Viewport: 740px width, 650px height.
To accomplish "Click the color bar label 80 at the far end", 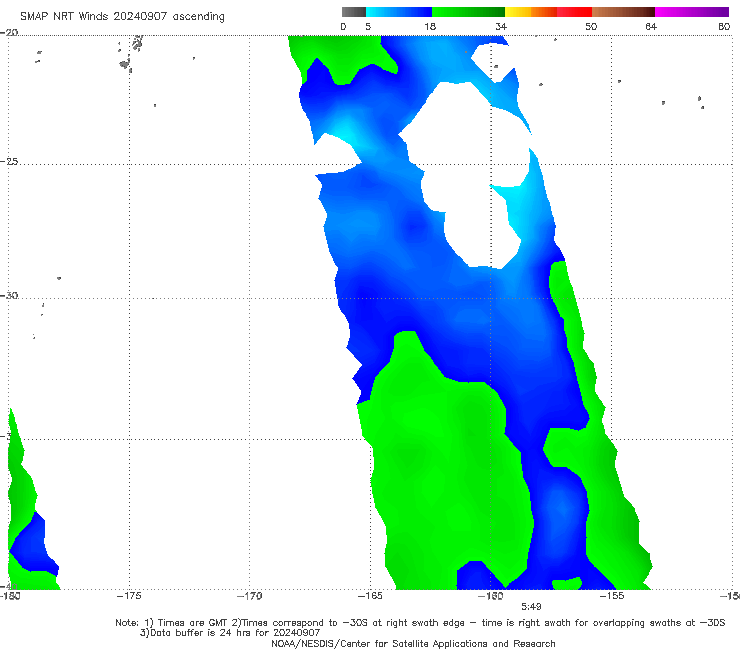I will (724, 27).
